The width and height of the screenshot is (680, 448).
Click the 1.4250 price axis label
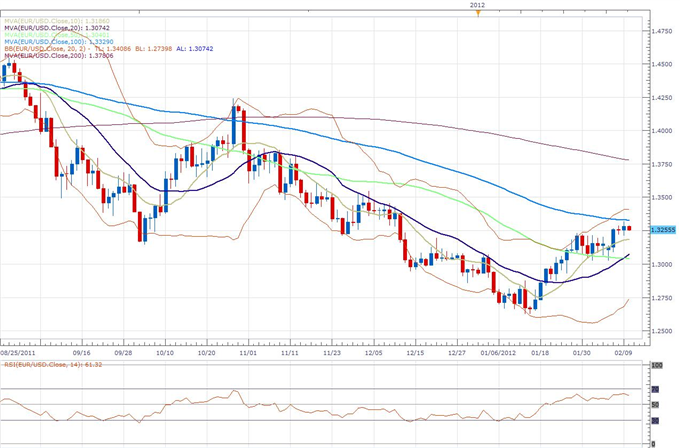coord(662,98)
